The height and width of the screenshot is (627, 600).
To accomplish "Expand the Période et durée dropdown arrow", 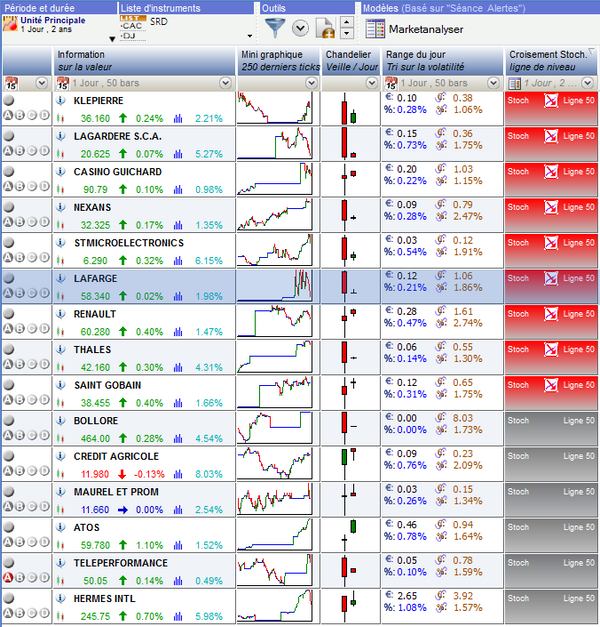I will click(x=112, y=39).
